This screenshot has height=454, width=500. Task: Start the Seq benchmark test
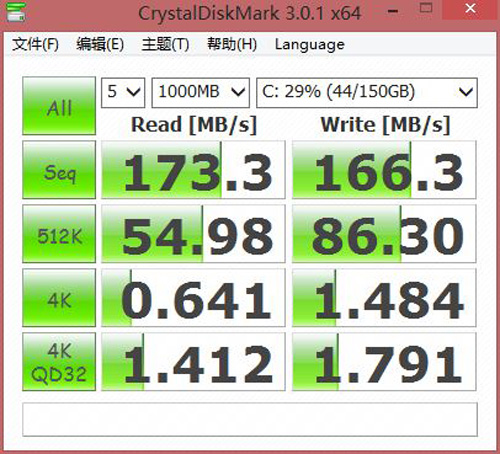[59, 170]
